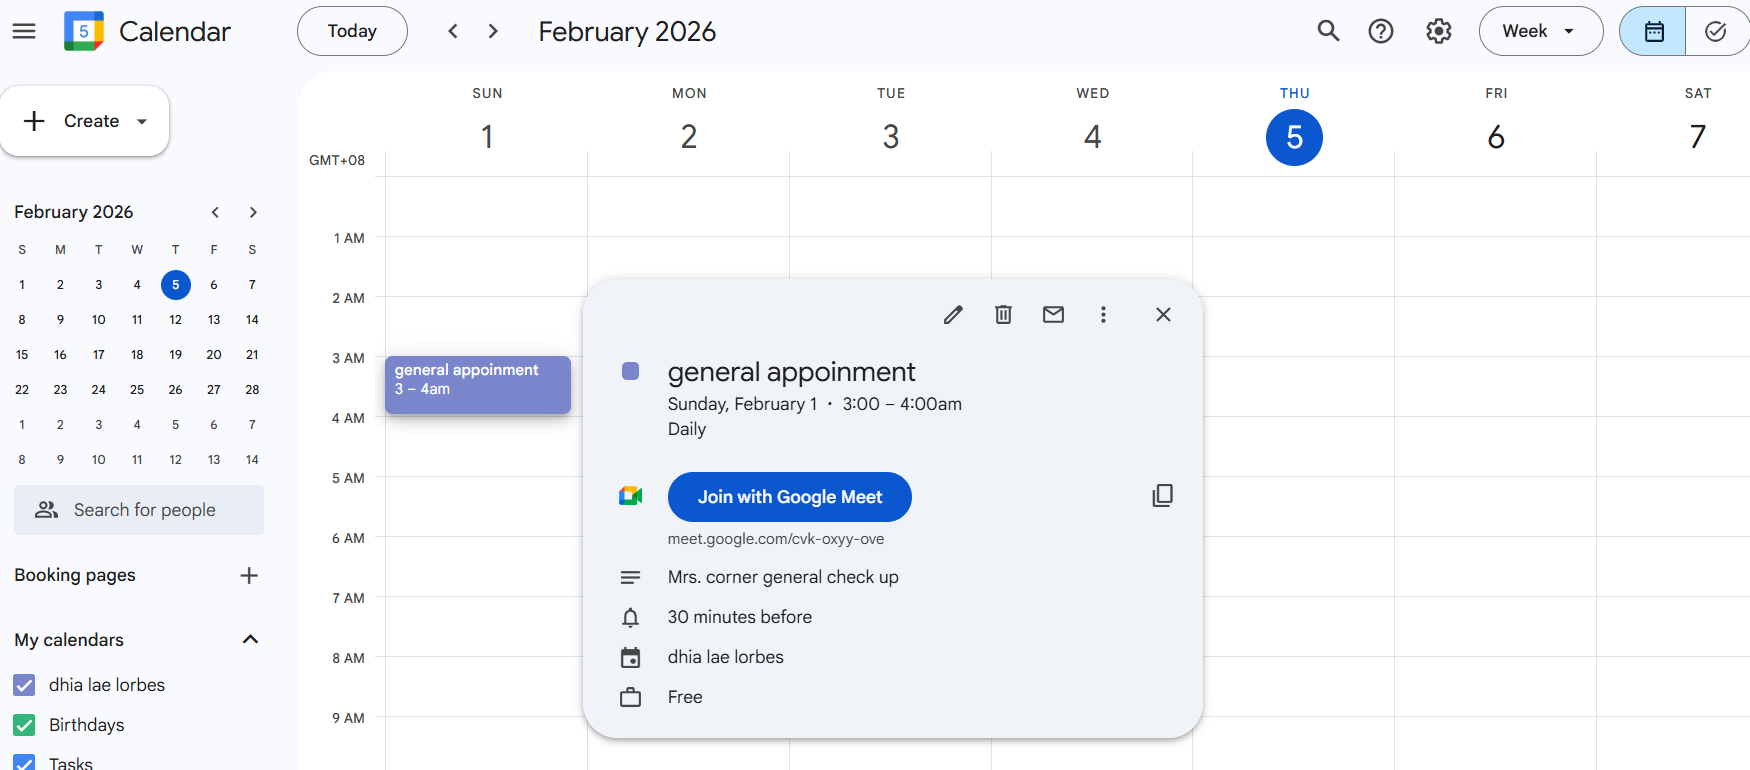Select February 19 in the mini calendar
This screenshot has height=770, width=1750.
pos(175,355)
